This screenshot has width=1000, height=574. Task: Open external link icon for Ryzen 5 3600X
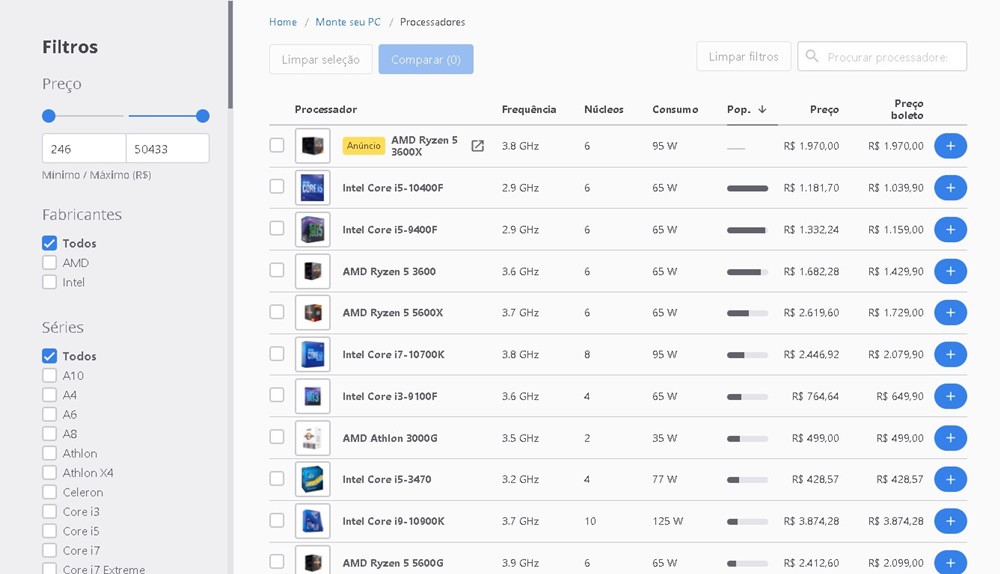[x=477, y=146]
